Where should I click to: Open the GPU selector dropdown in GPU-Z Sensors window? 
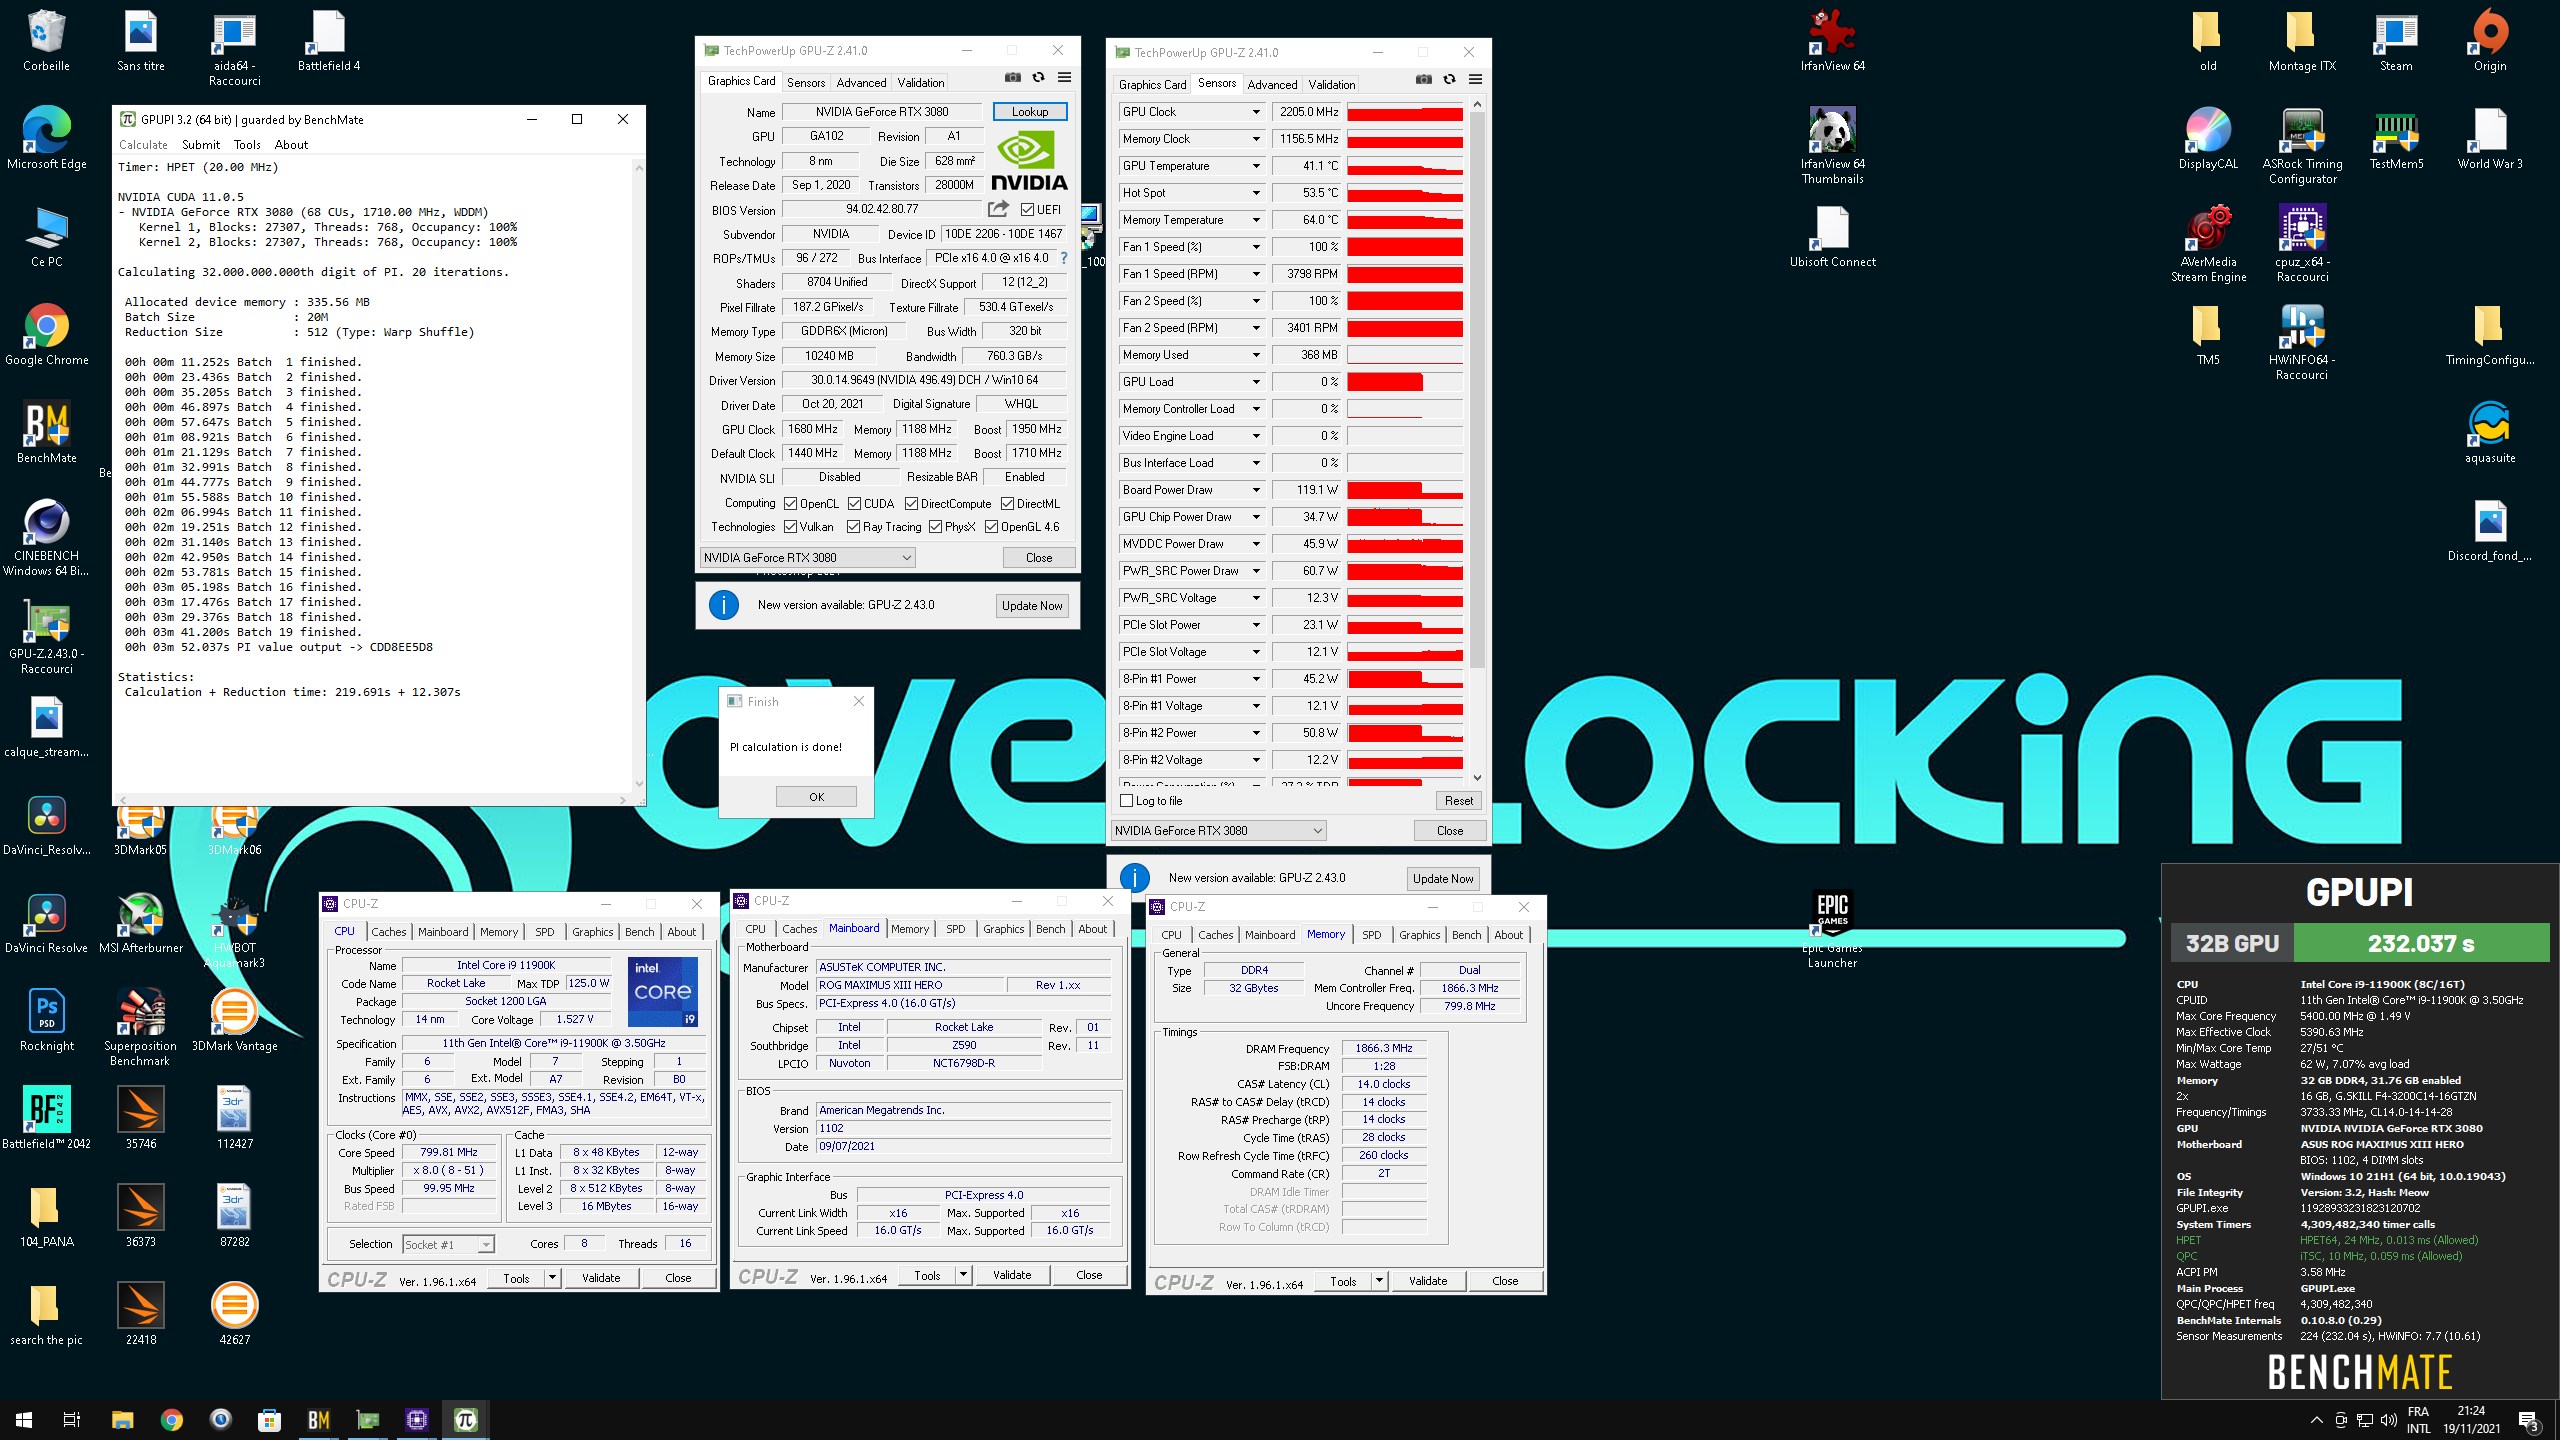tap(1218, 831)
